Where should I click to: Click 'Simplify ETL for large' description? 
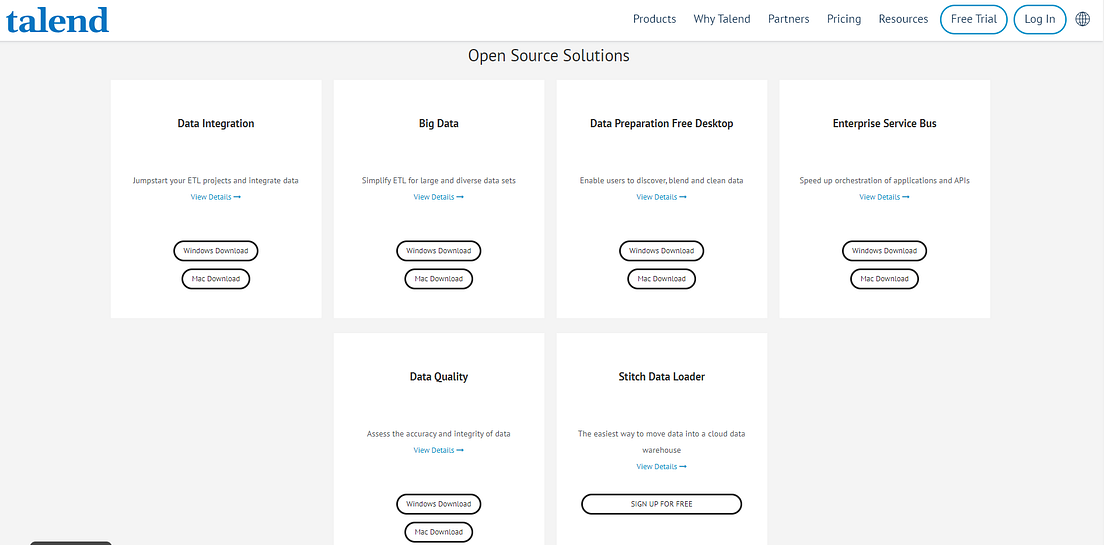coord(439,181)
